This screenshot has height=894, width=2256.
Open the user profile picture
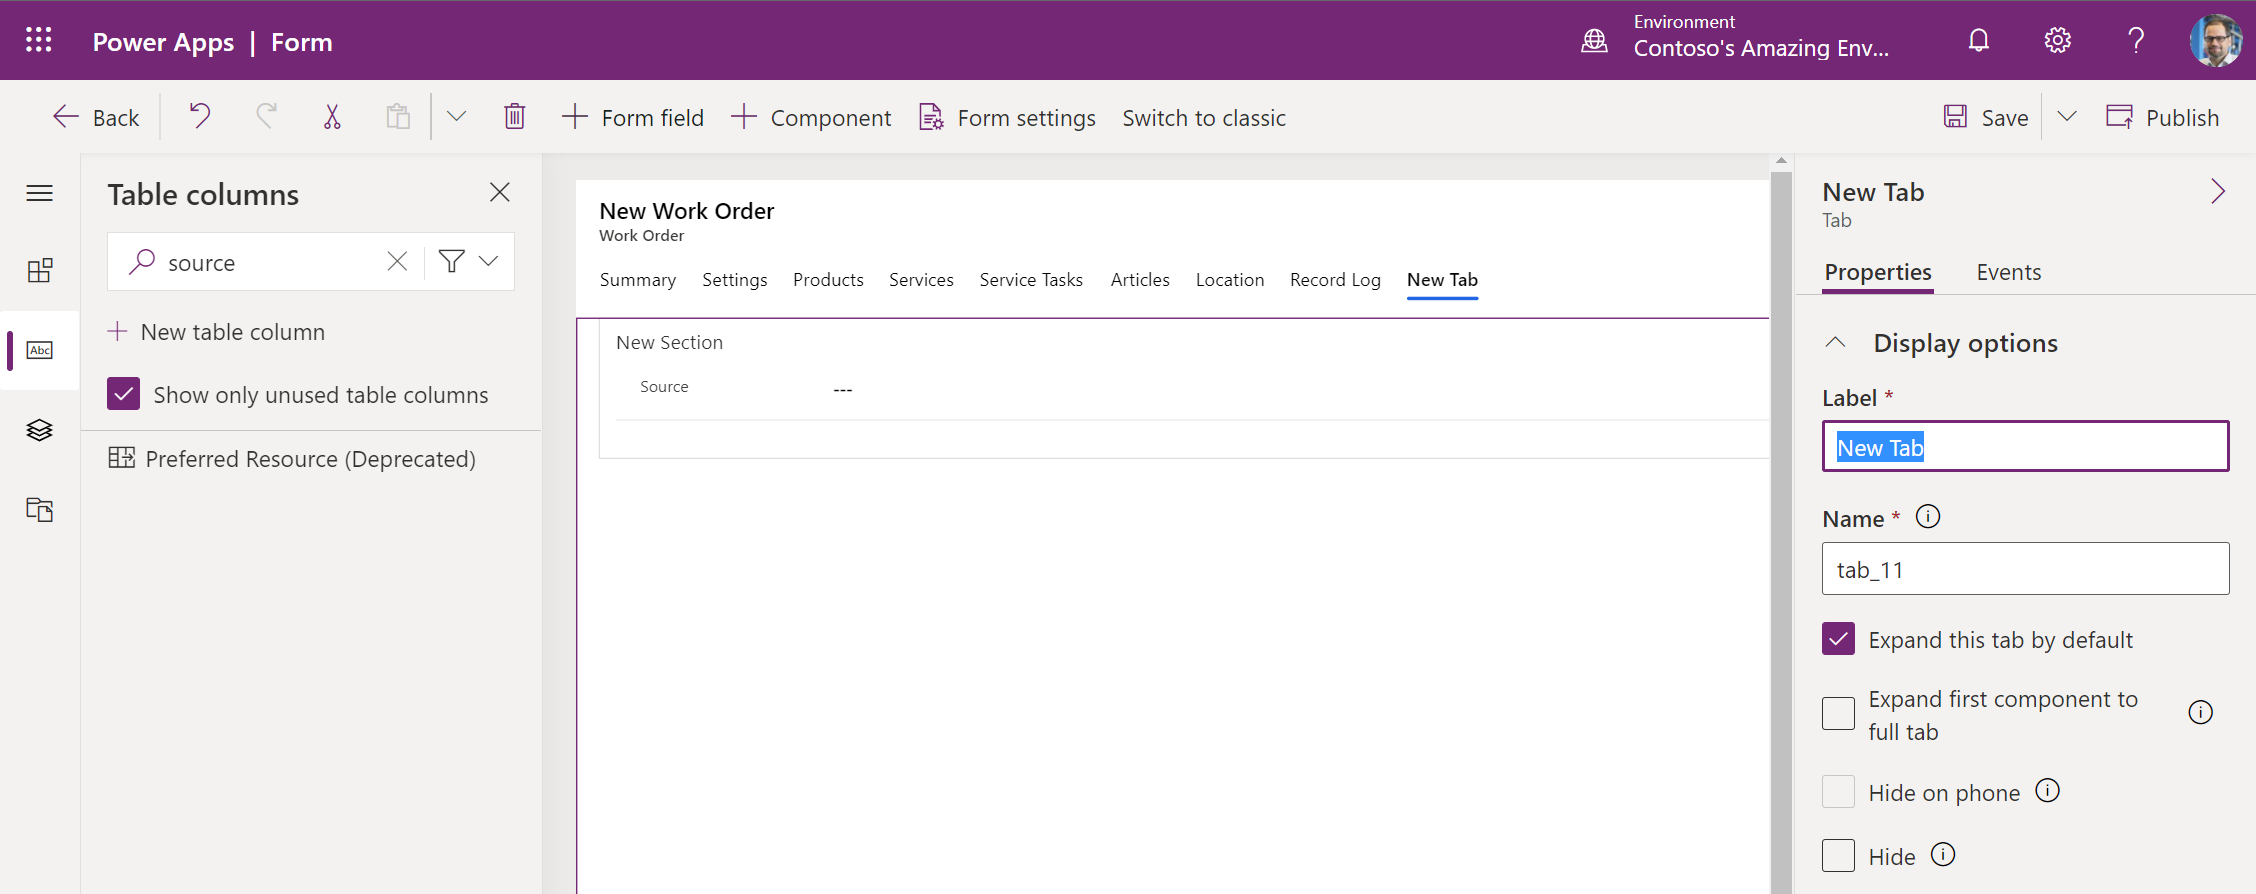click(x=2215, y=40)
